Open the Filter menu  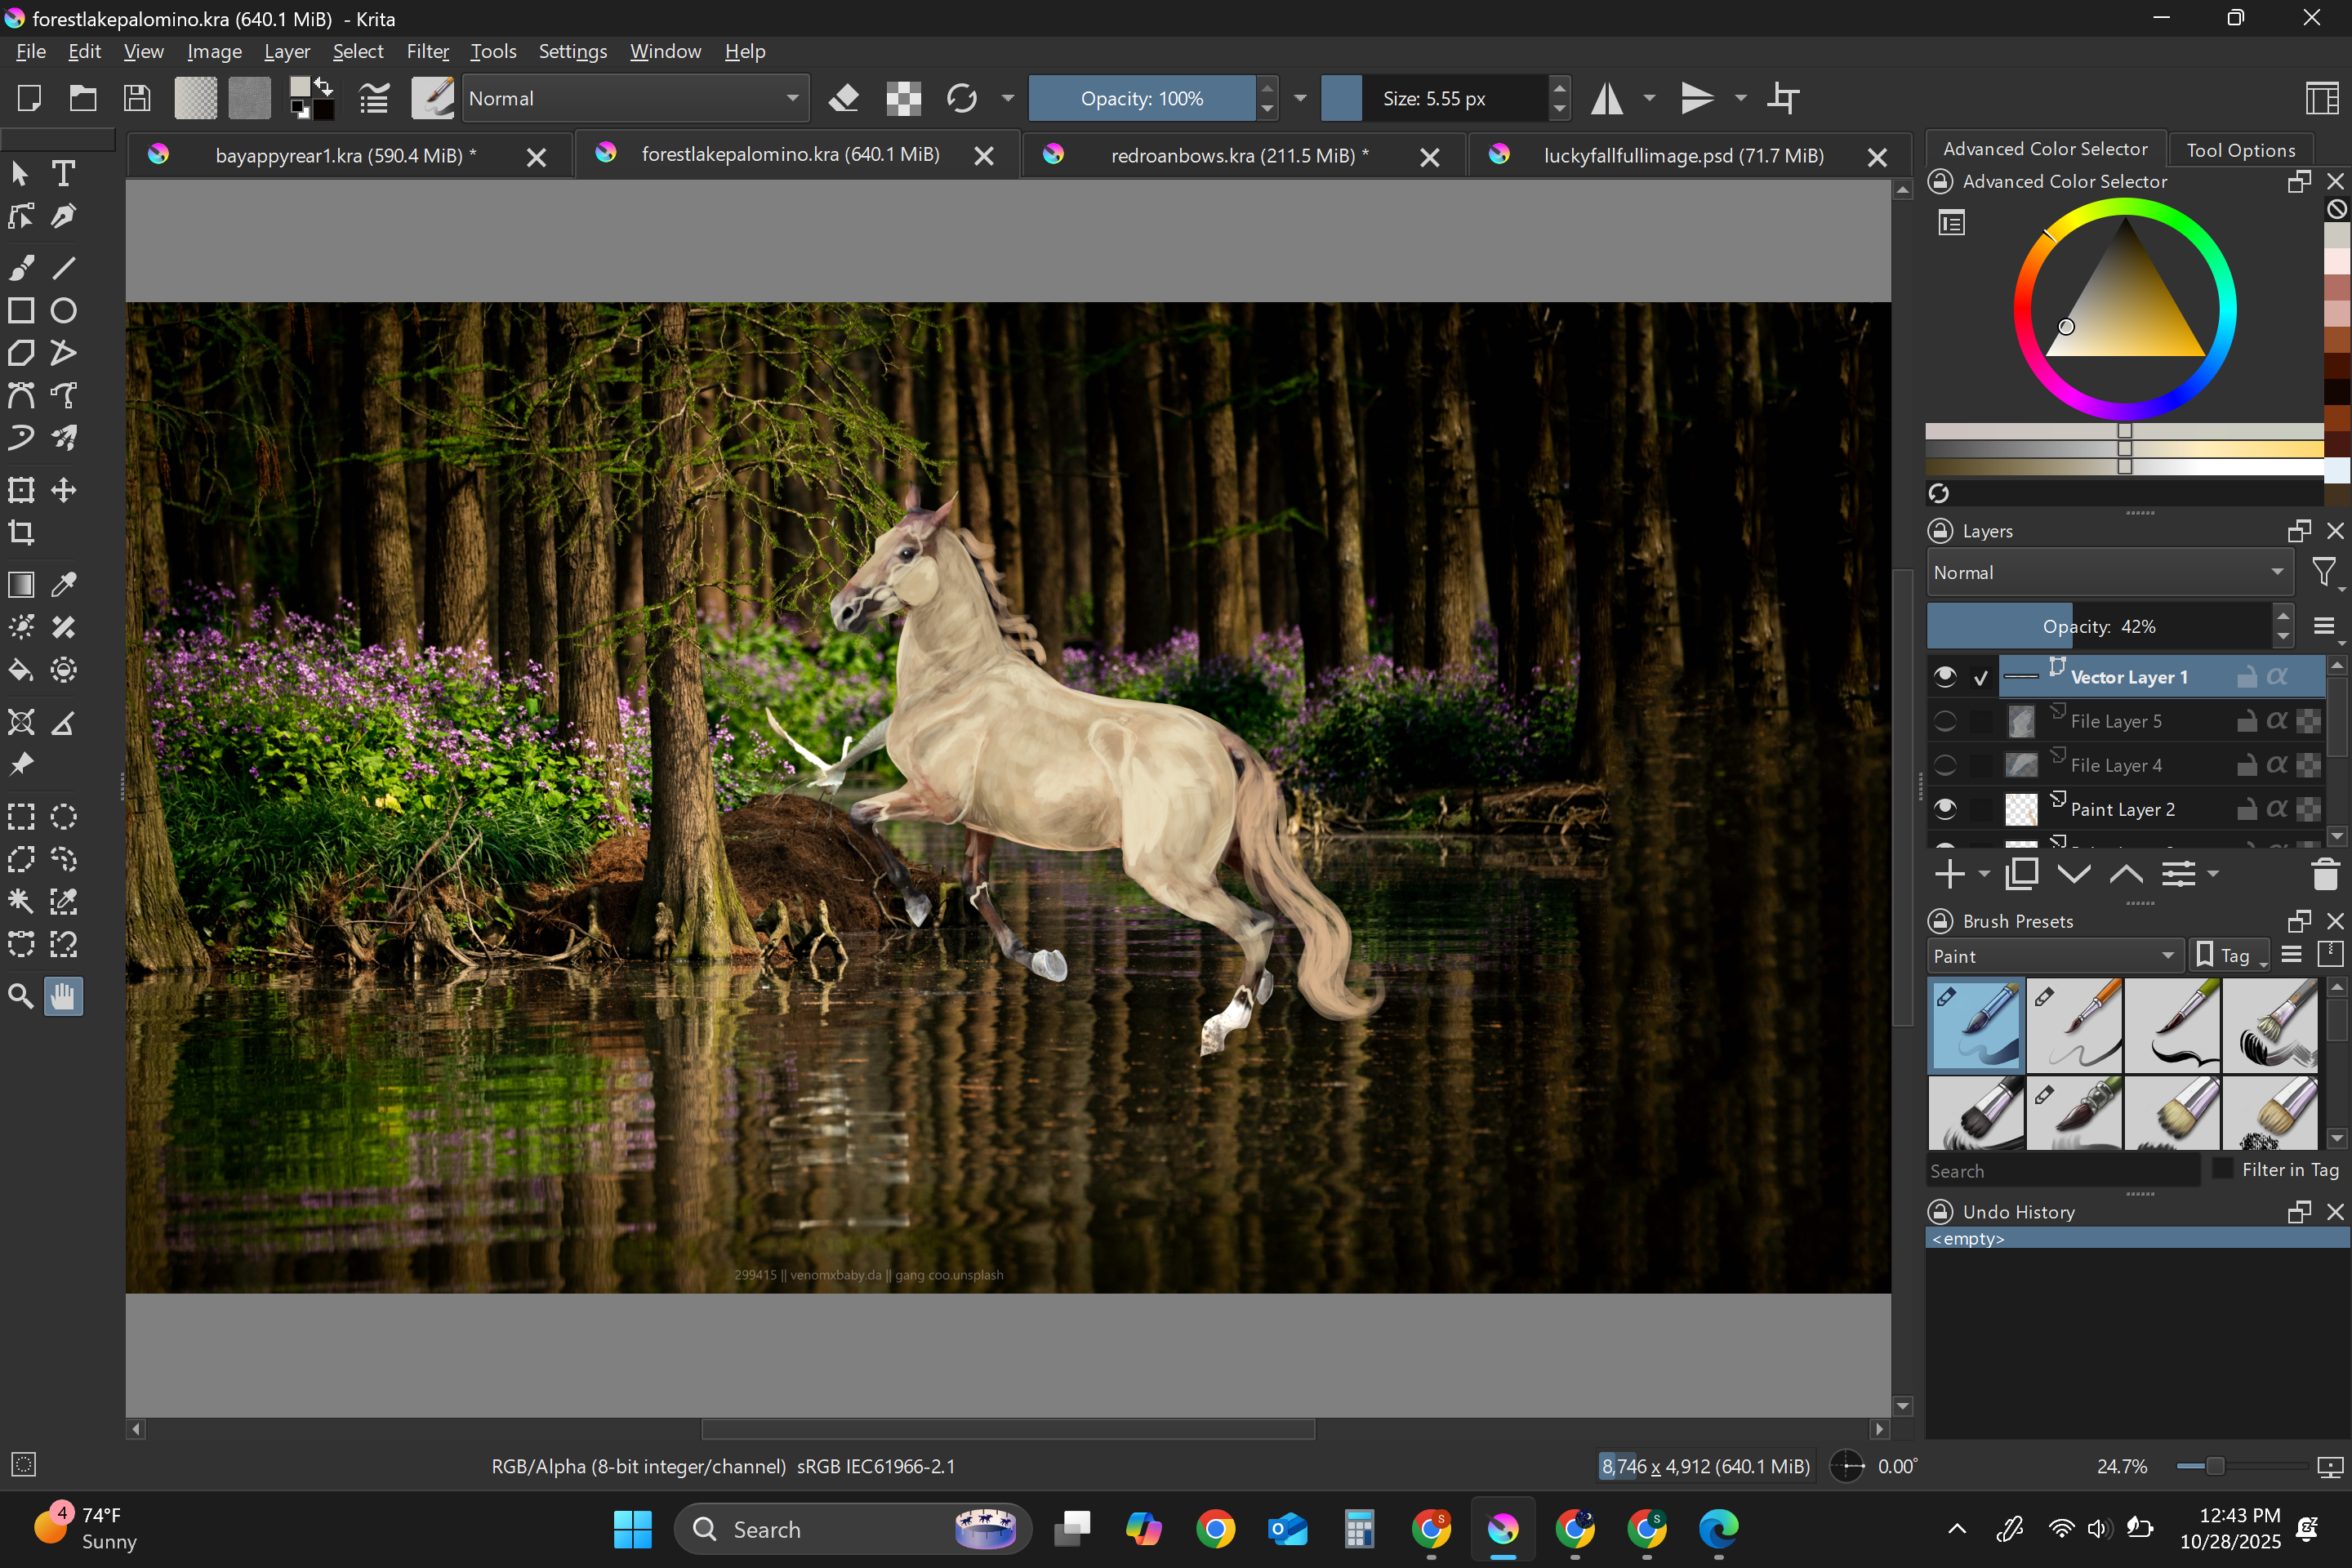[x=427, y=51]
